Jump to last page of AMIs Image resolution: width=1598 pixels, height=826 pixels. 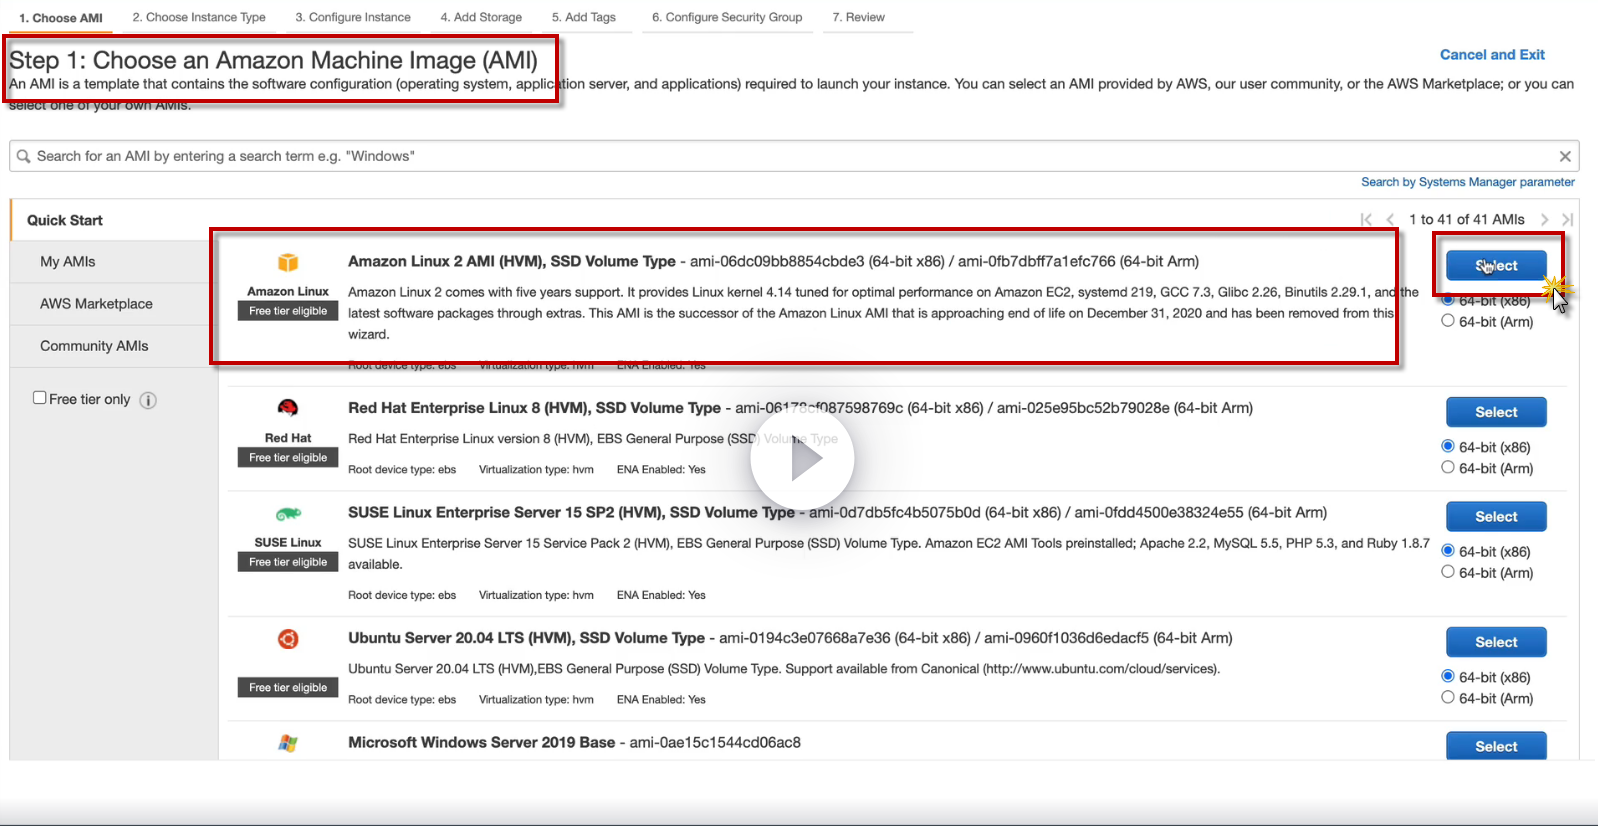point(1567,219)
